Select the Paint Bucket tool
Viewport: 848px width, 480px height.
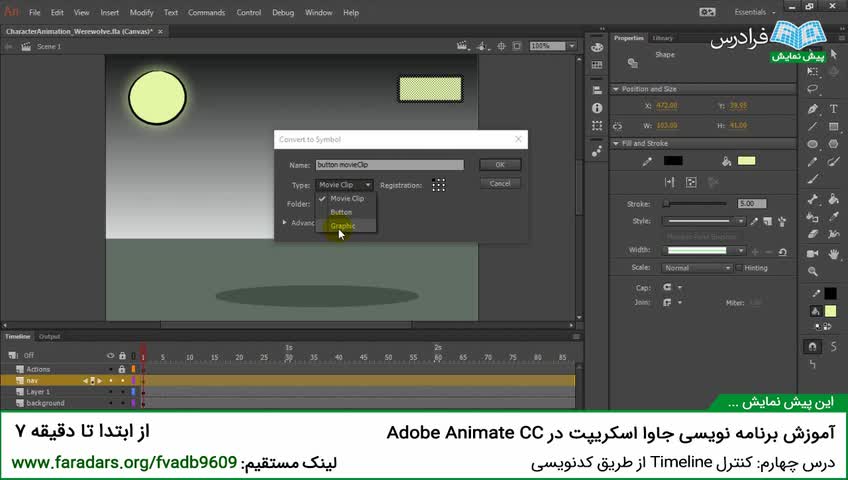(833, 199)
